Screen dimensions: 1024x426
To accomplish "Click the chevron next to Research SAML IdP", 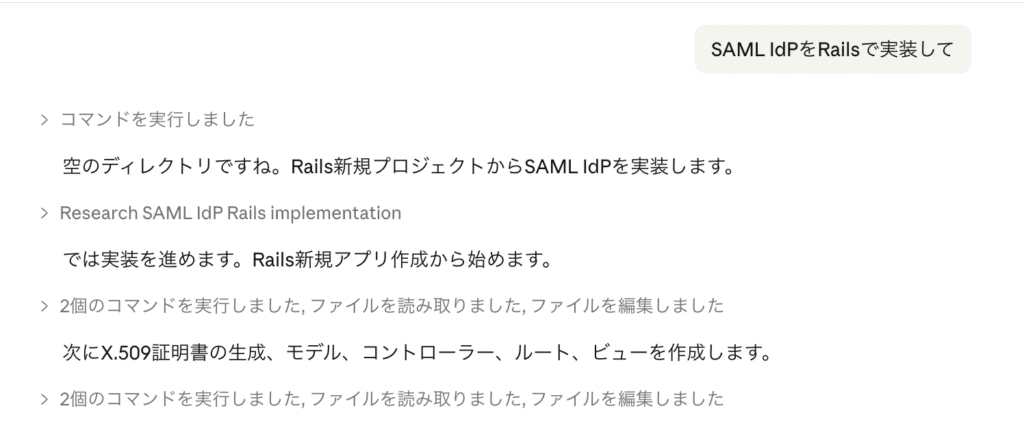I will [45, 213].
